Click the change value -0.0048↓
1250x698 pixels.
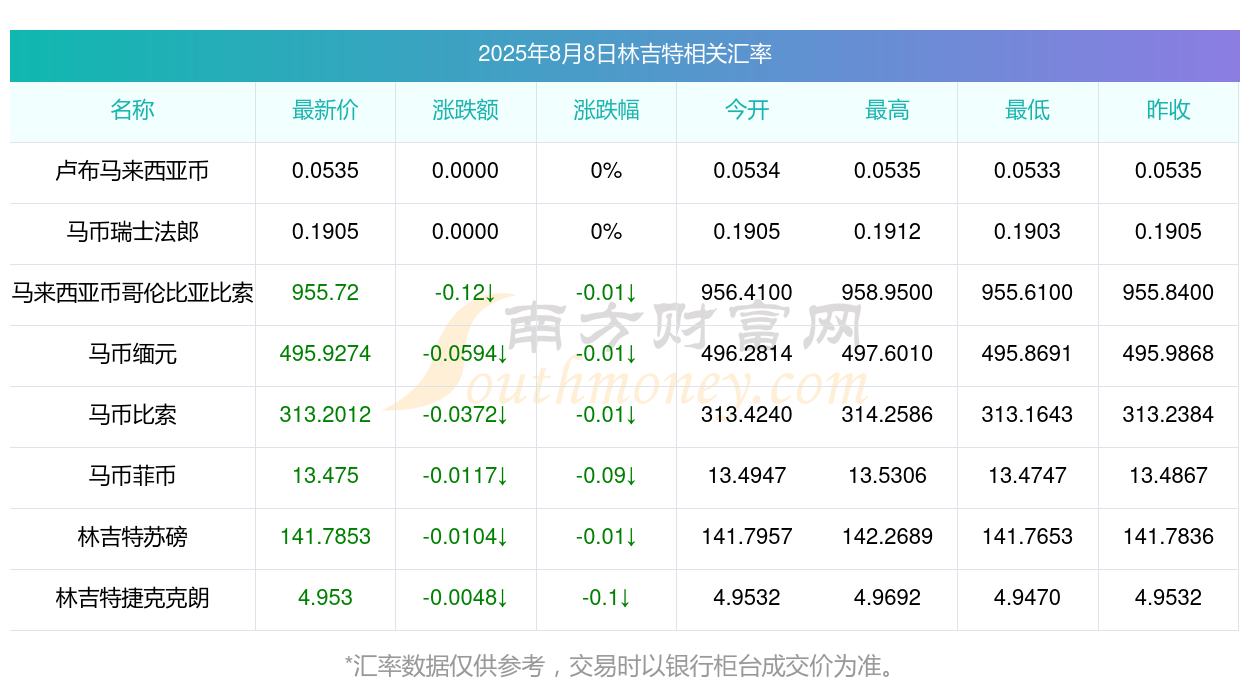point(465,598)
